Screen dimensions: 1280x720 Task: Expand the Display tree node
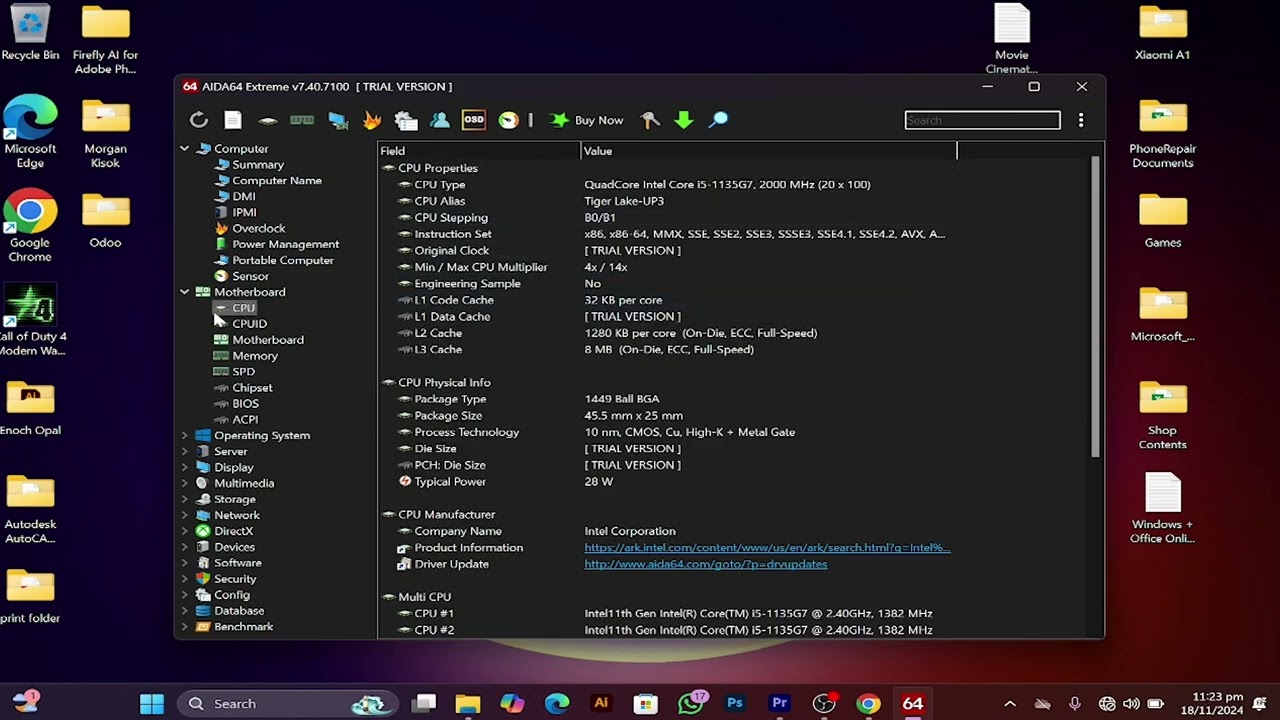pyautogui.click(x=184, y=468)
